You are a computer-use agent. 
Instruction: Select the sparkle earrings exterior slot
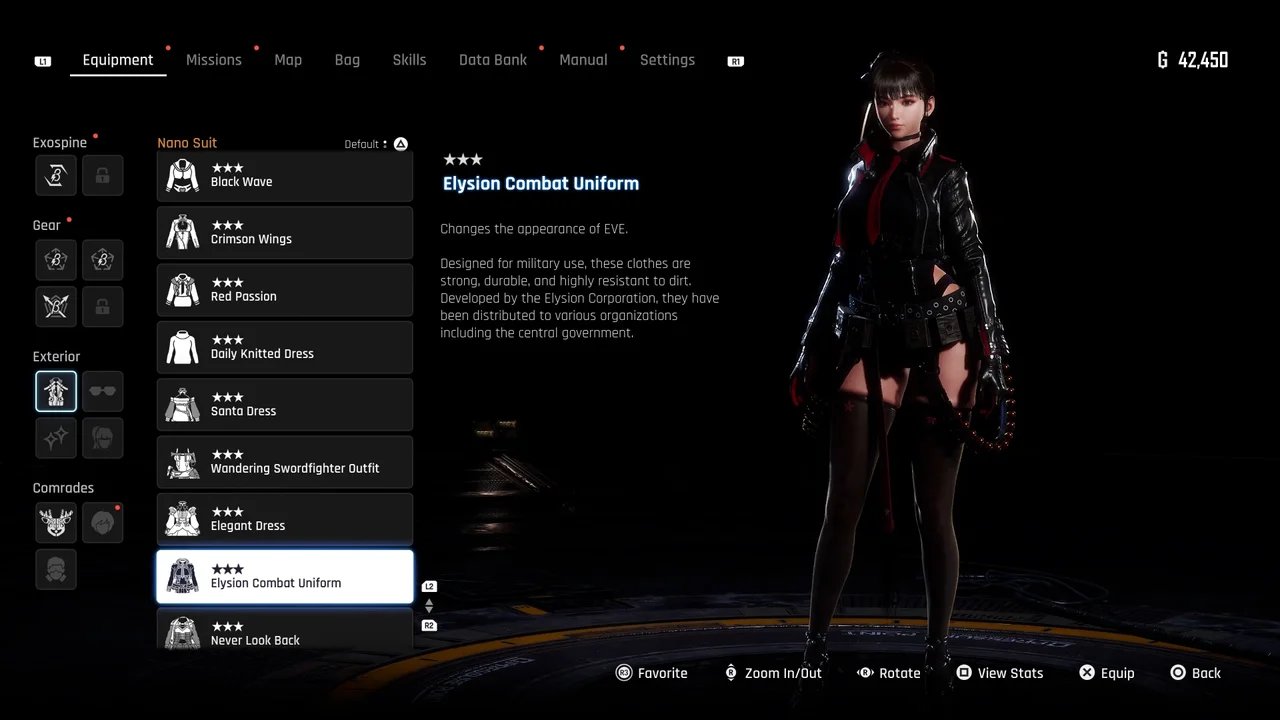[x=56, y=437]
